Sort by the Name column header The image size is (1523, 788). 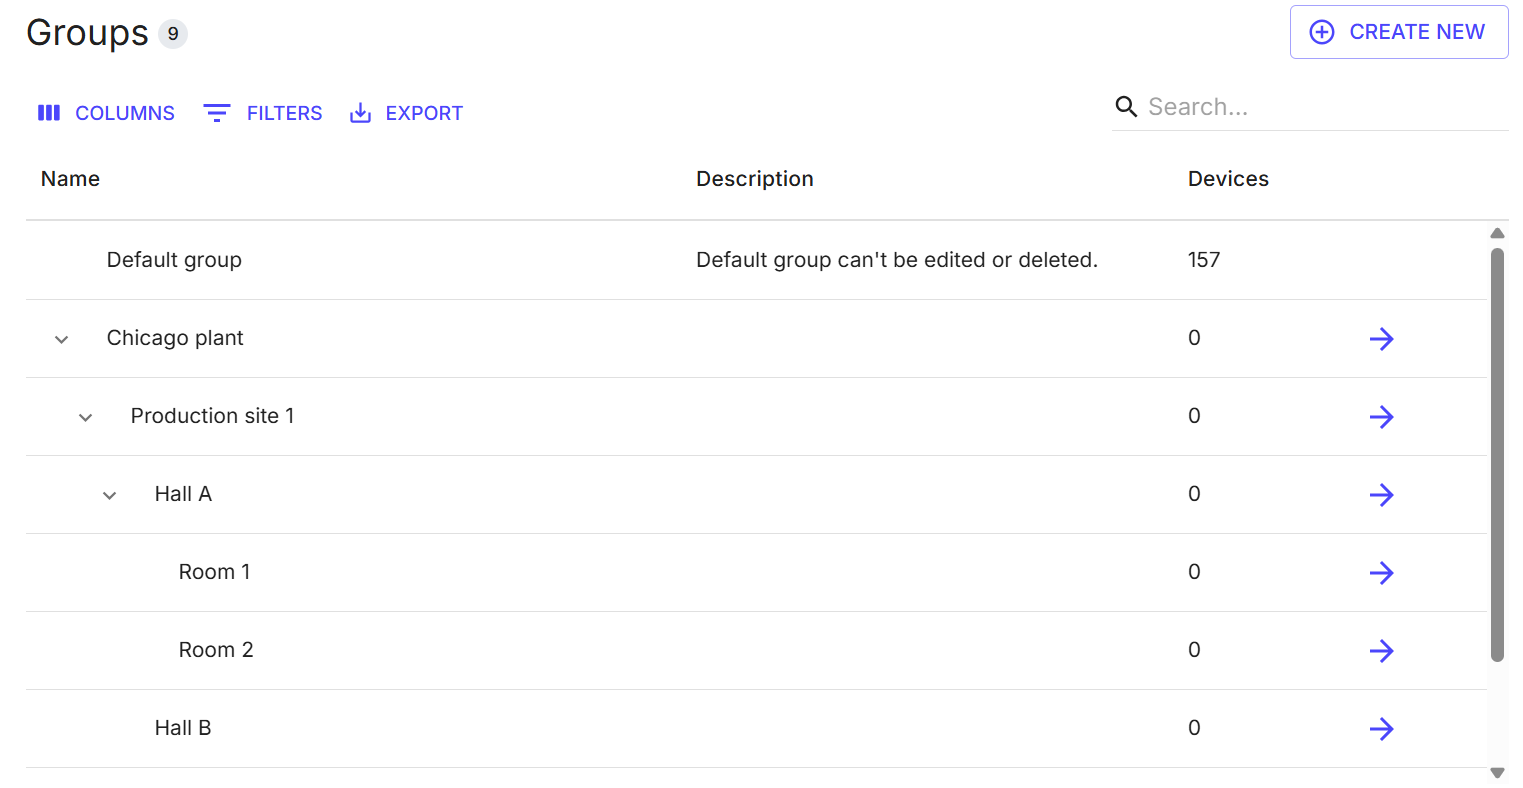click(70, 179)
